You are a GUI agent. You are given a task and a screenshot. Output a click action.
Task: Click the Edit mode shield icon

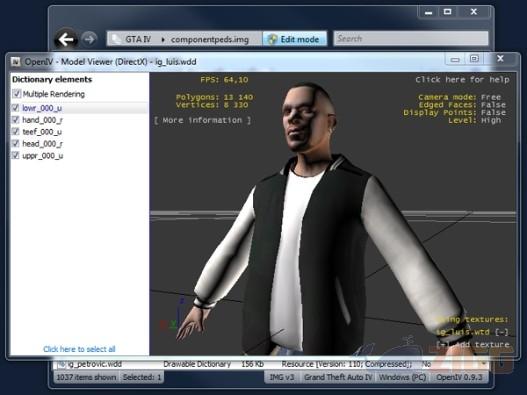tap(272, 39)
